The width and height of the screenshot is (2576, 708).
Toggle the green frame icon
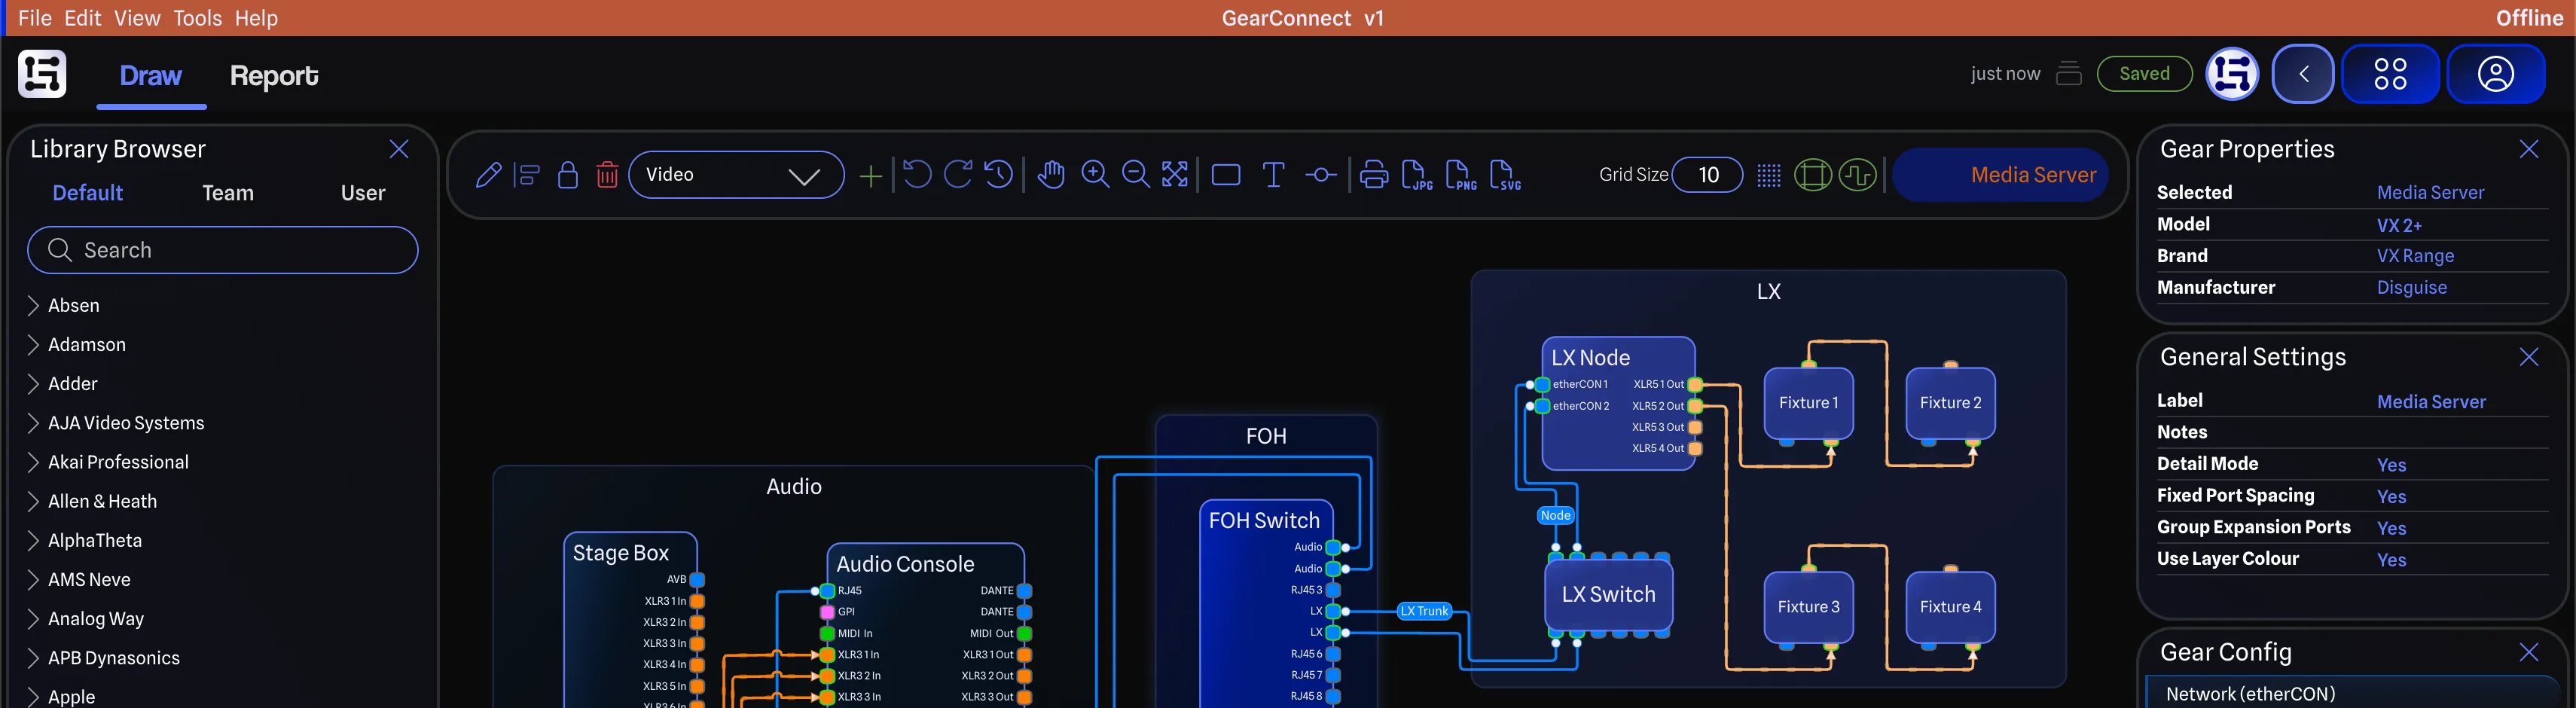[x=1812, y=175]
